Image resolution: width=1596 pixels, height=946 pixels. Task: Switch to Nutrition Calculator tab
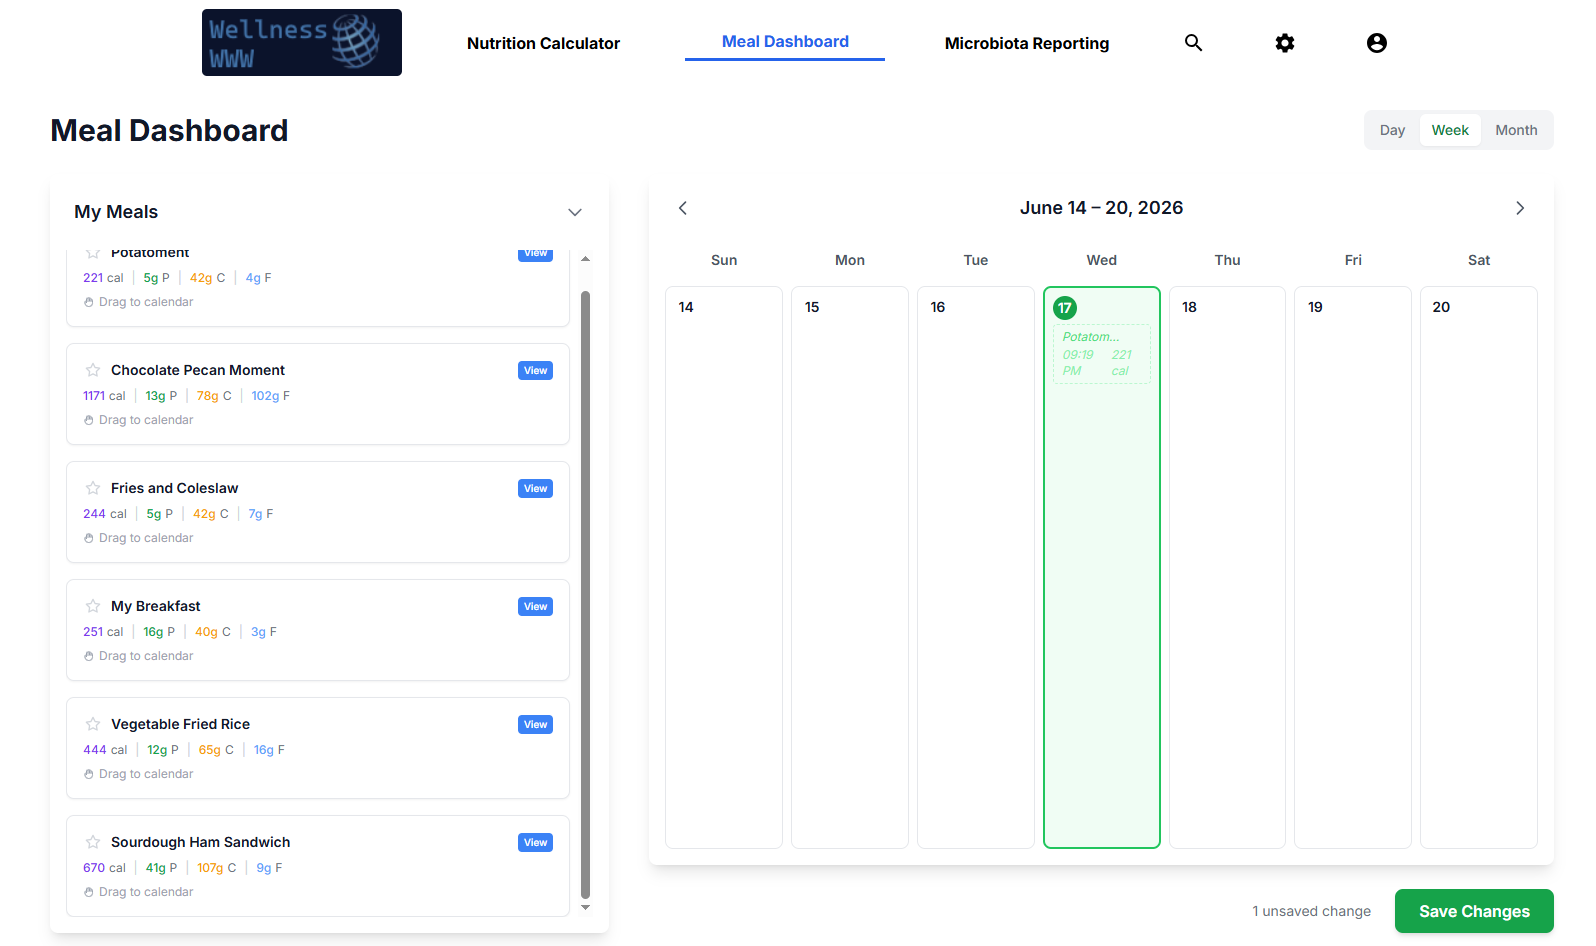[x=543, y=43]
